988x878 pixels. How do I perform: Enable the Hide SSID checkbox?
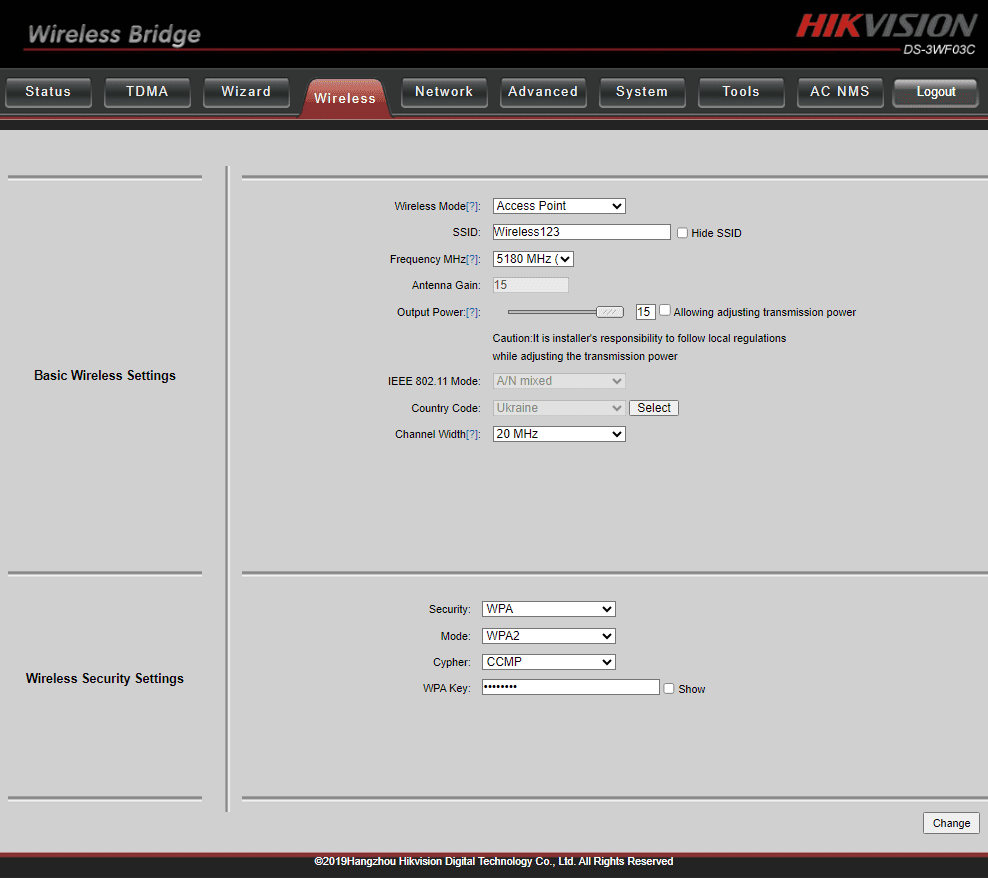[682, 233]
